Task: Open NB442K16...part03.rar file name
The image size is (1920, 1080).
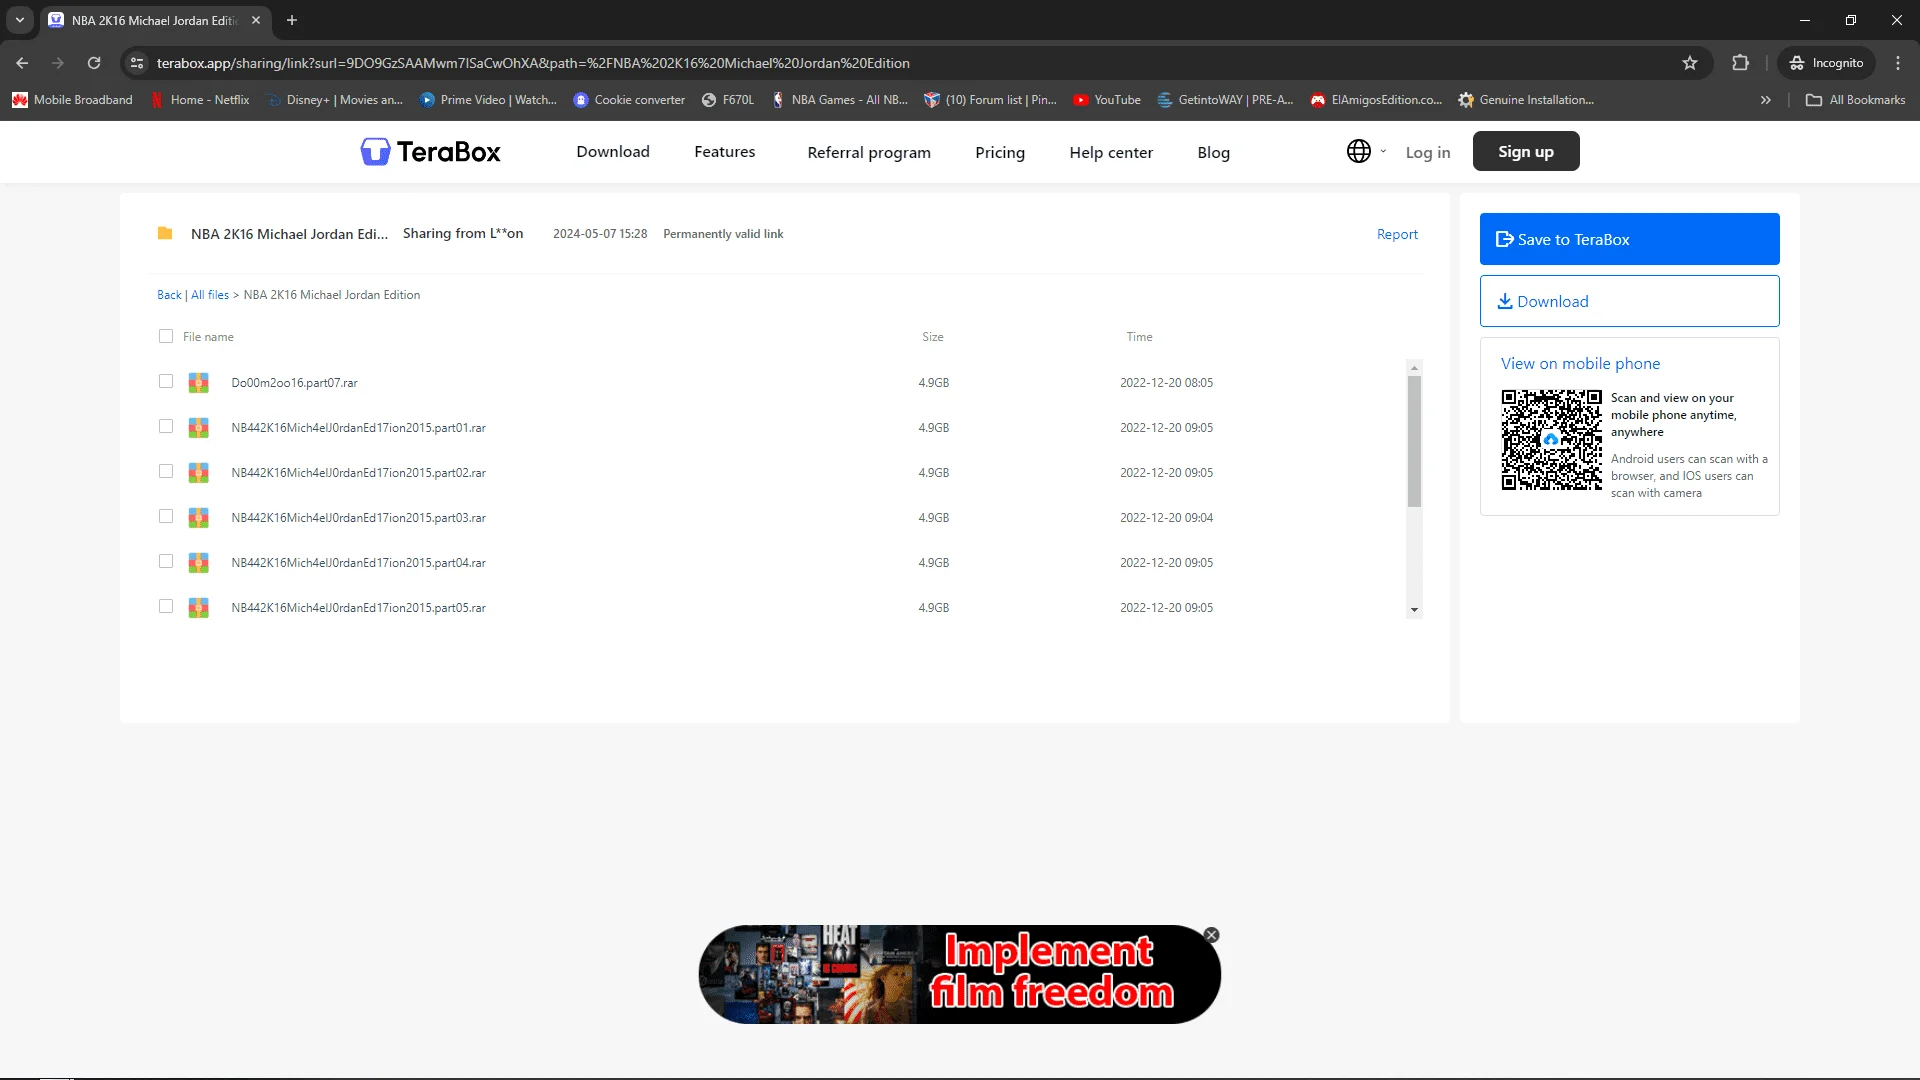Action: pyautogui.click(x=358, y=518)
